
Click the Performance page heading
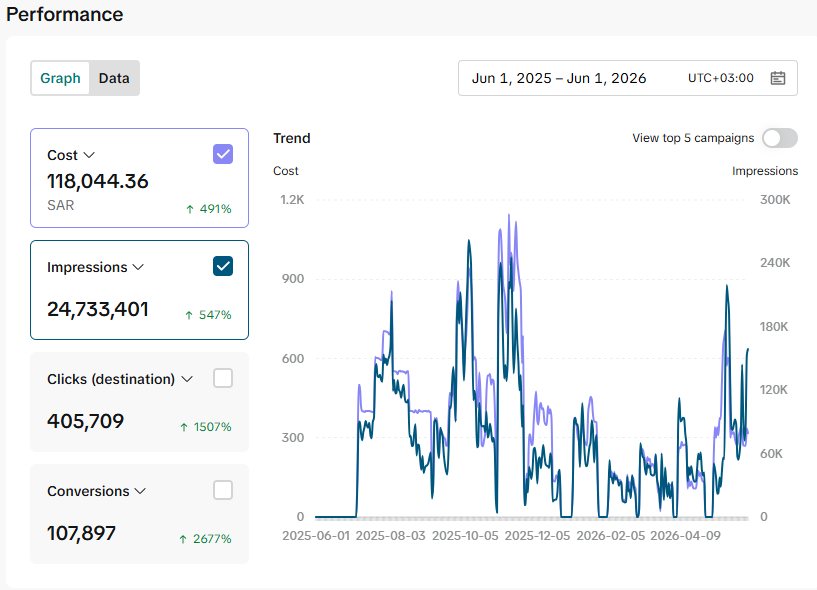pos(65,14)
